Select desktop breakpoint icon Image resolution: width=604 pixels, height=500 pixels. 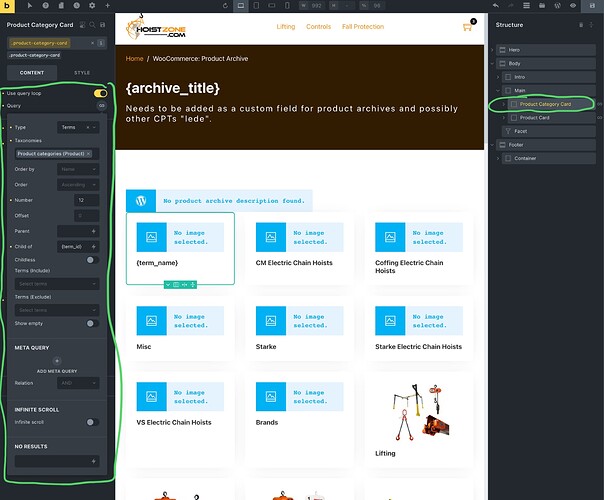click(x=241, y=5)
